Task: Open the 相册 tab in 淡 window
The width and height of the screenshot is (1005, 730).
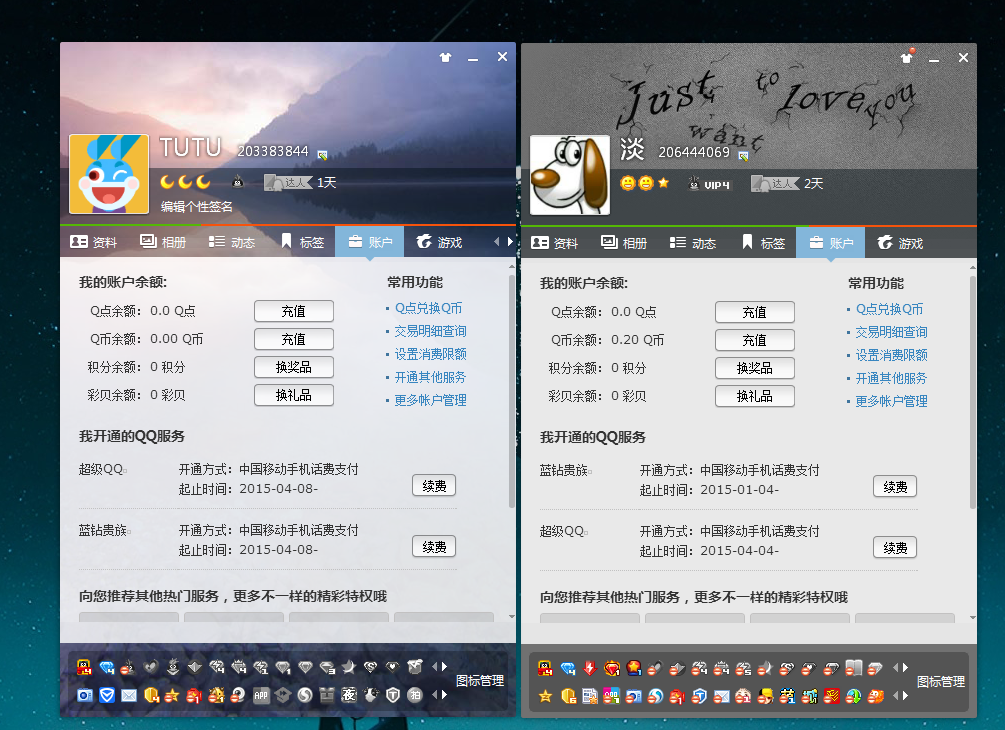Action: click(624, 244)
